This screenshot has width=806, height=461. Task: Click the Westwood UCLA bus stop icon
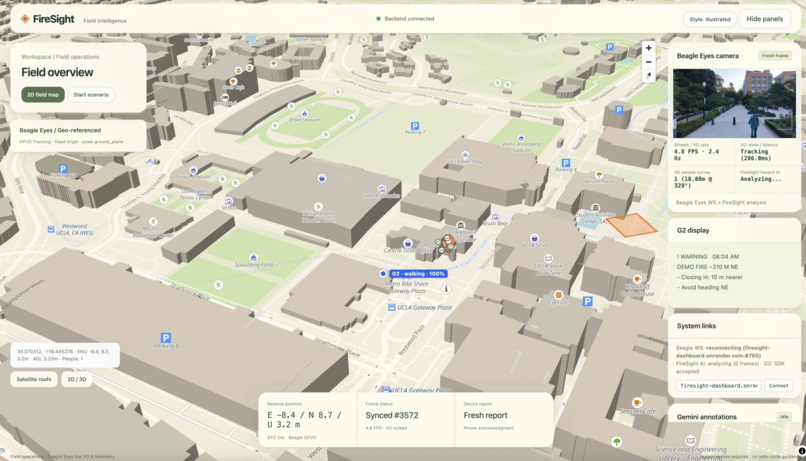(x=51, y=229)
